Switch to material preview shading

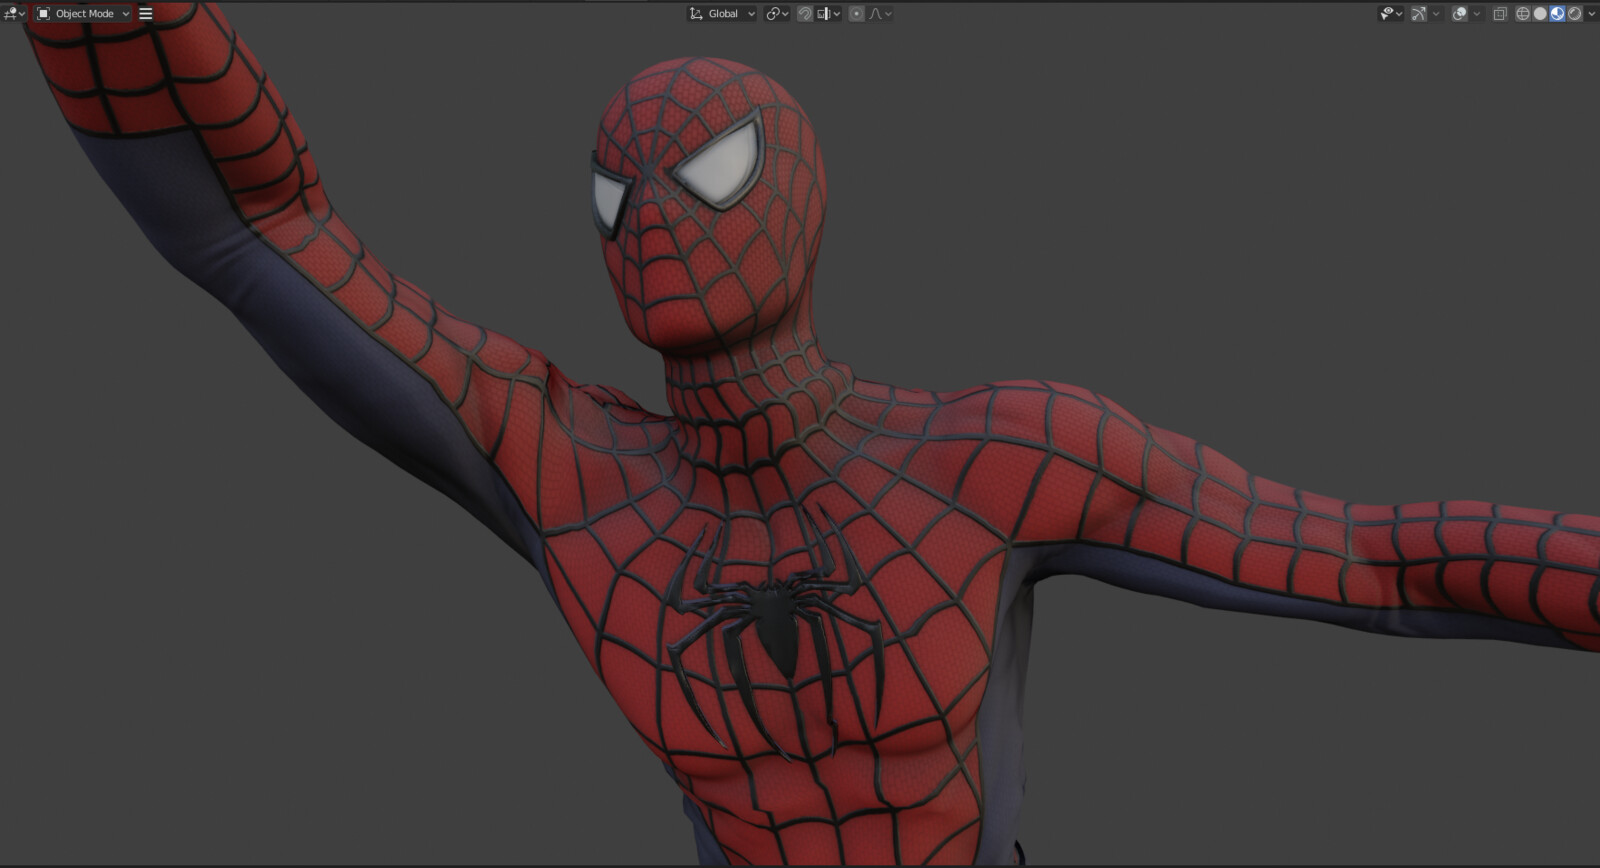[x=1557, y=14]
